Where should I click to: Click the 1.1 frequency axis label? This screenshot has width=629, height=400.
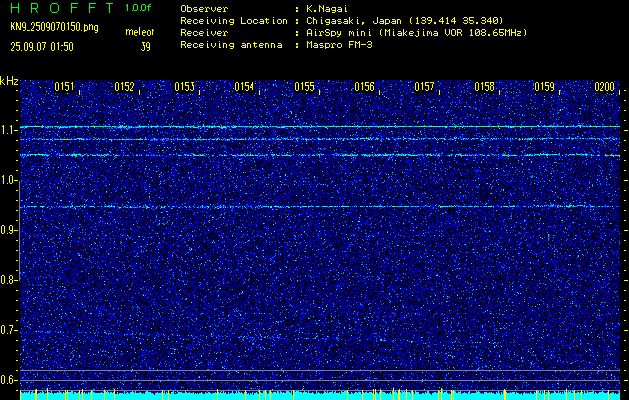(x=8, y=130)
